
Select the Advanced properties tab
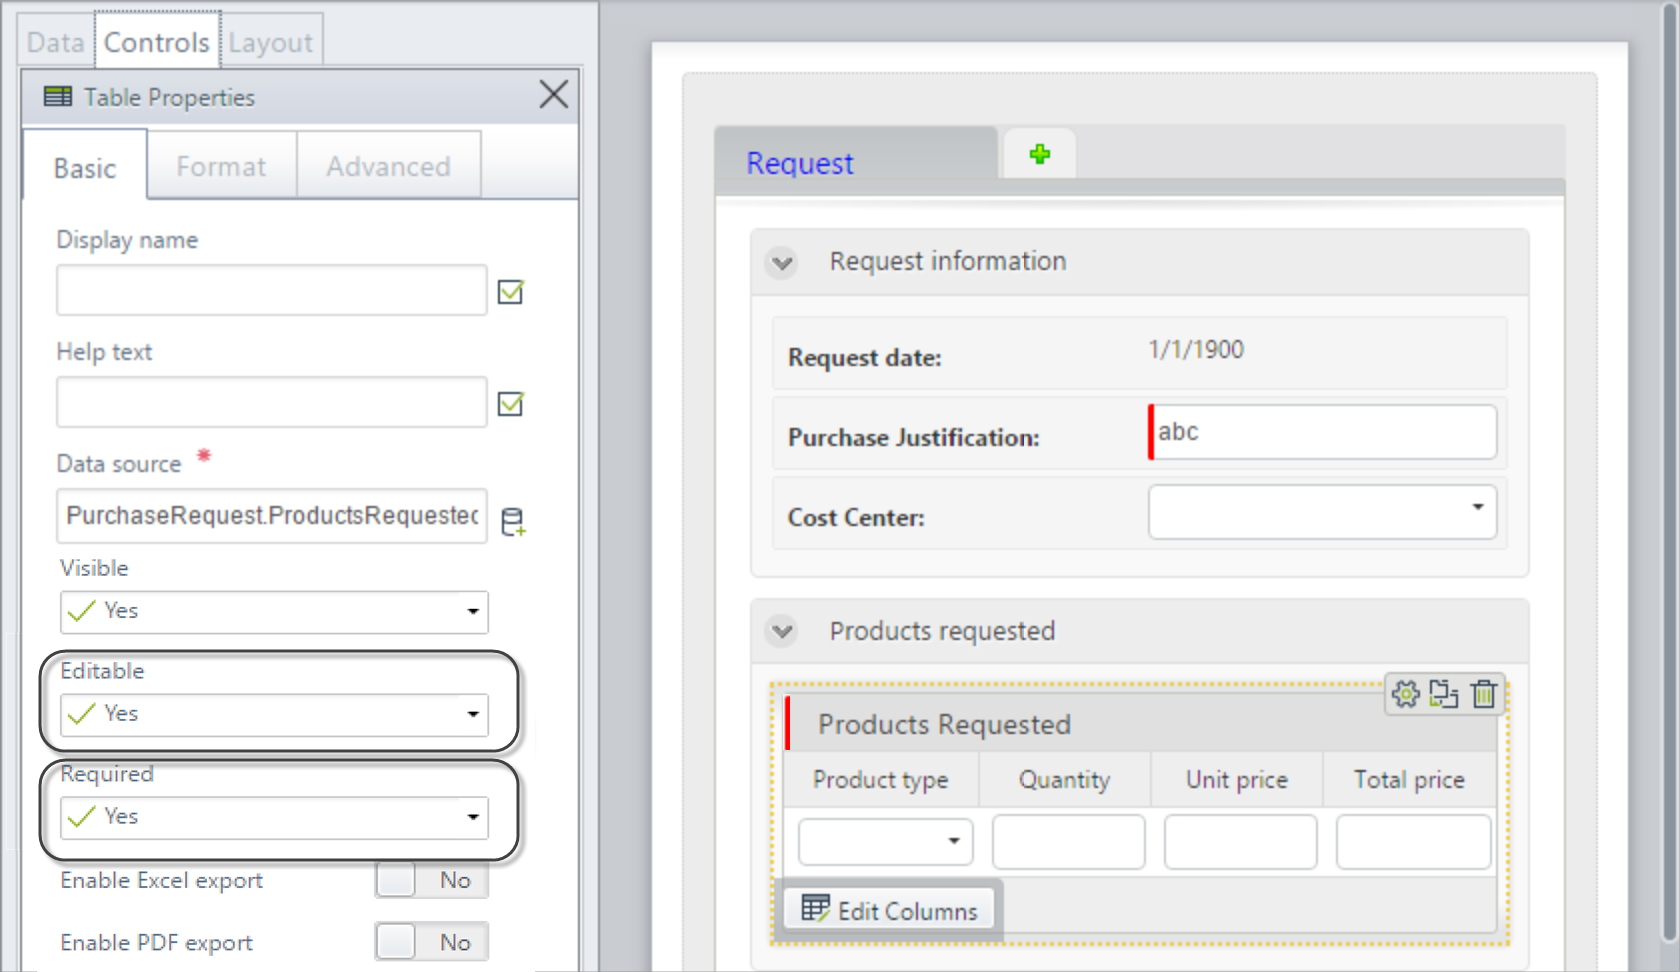(389, 166)
